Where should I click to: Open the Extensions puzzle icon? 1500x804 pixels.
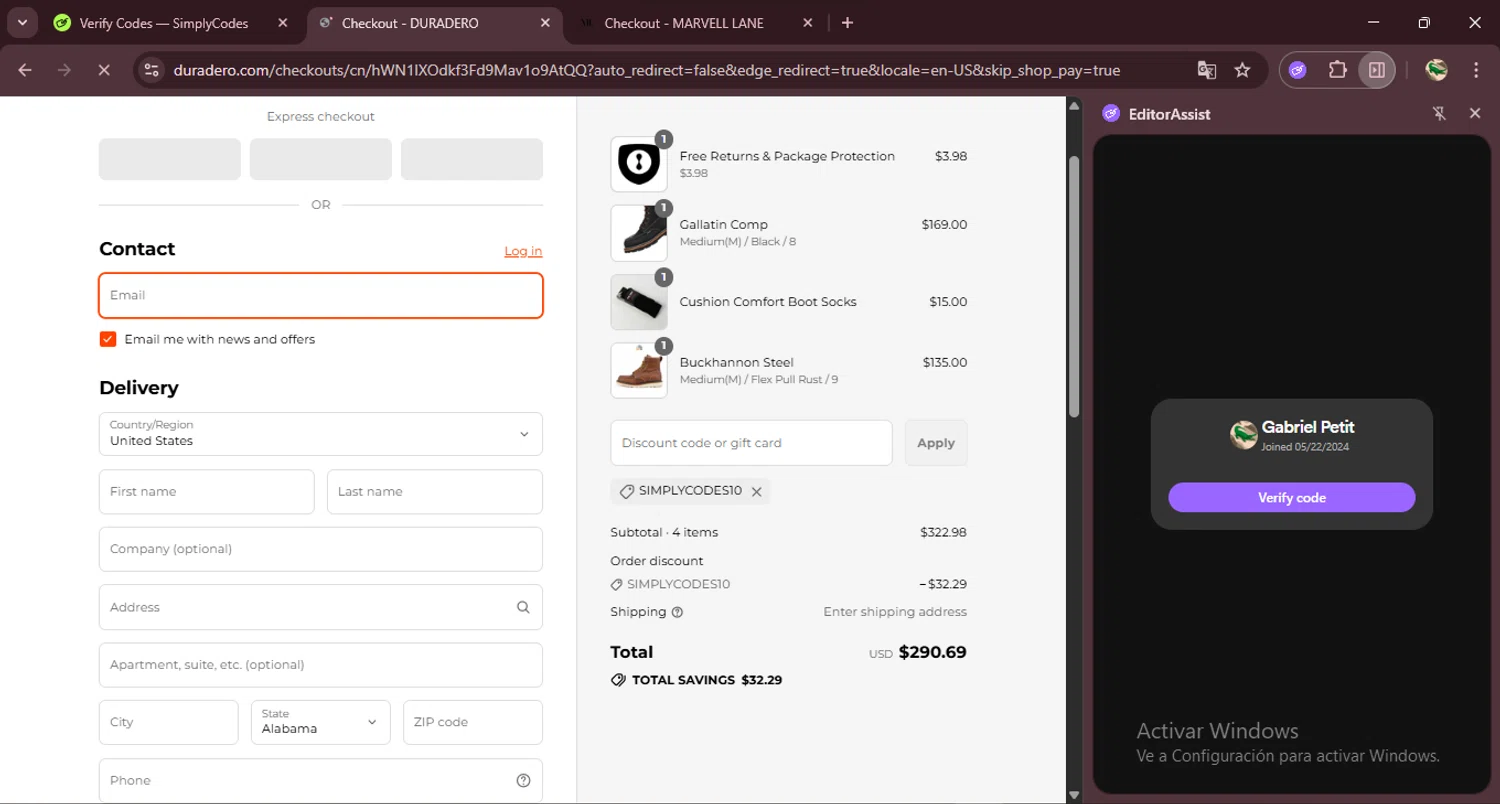1337,70
